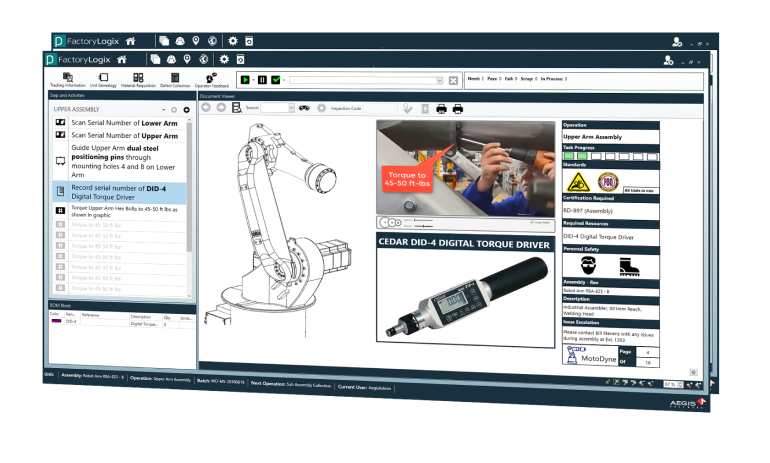This screenshot has width=770, height=463.
Task: Start the operation with green play button
Action: 245,80
